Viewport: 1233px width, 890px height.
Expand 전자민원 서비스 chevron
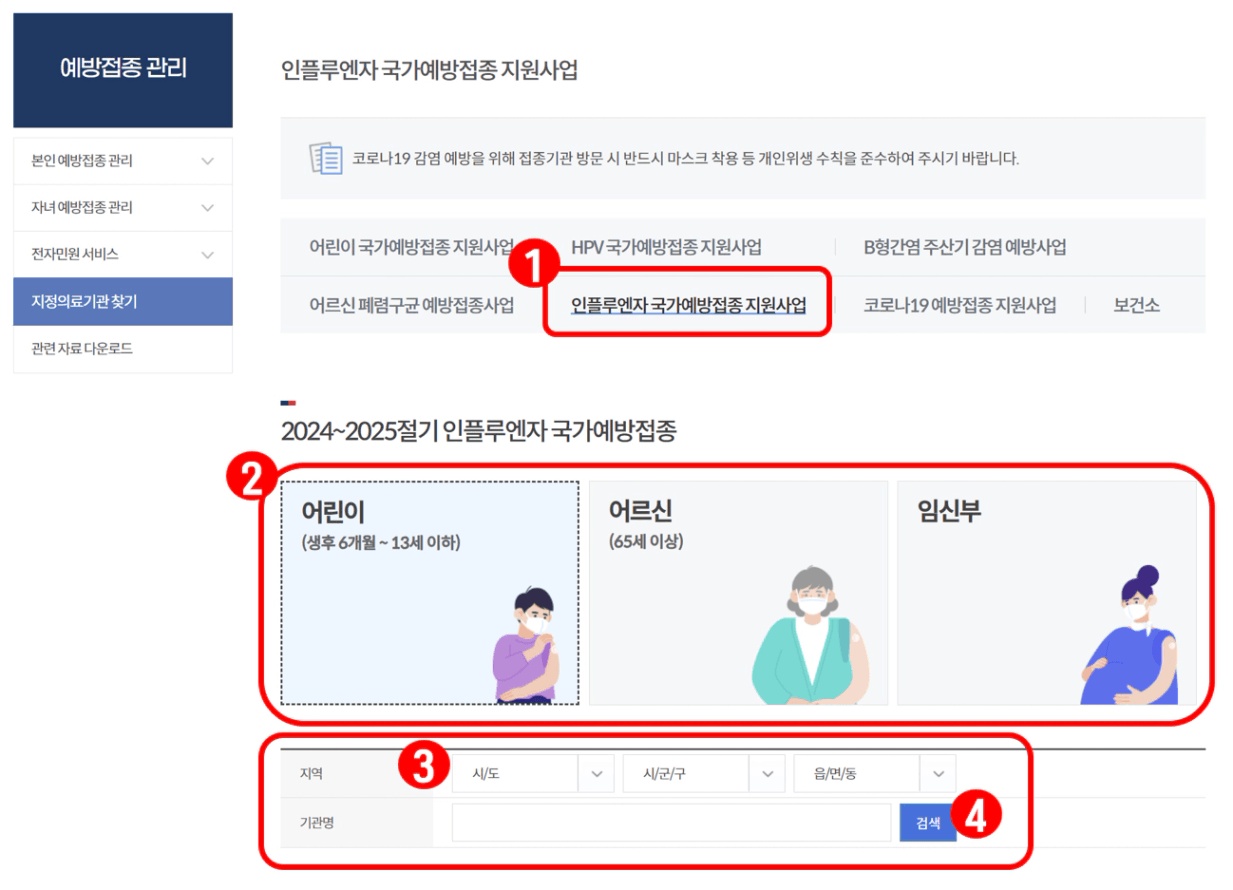coord(208,255)
